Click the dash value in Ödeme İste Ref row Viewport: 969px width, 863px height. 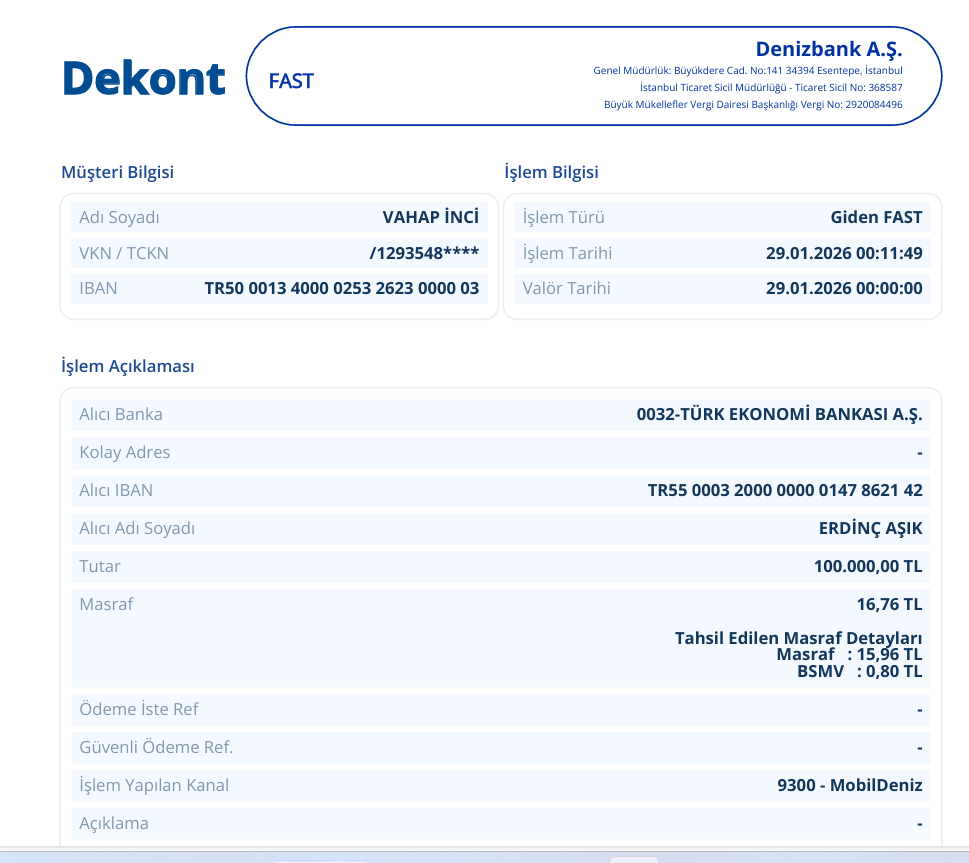point(920,711)
